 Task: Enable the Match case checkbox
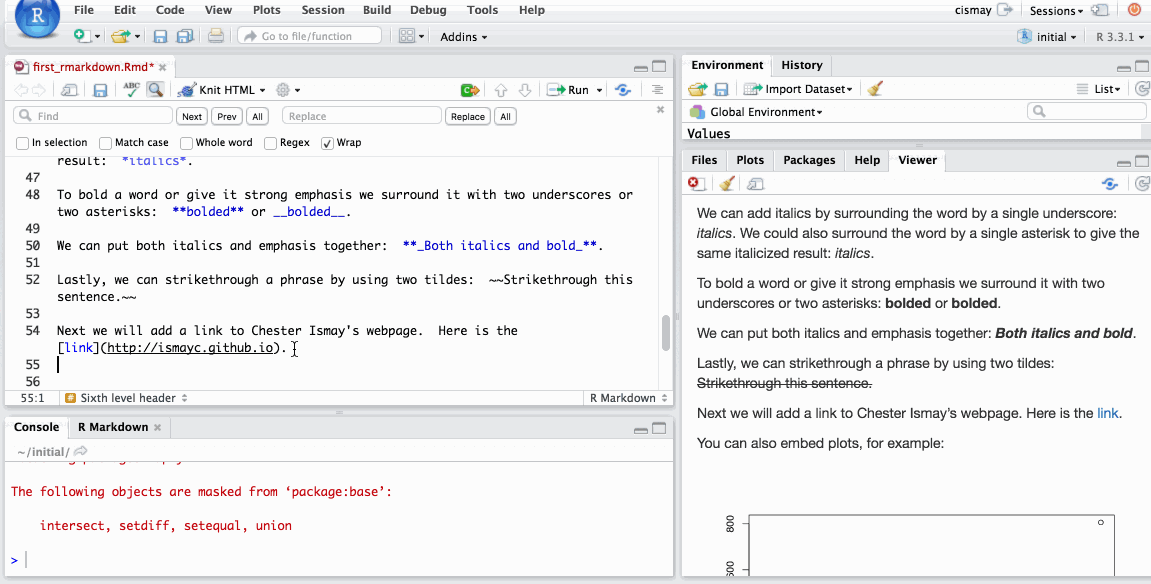tap(106, 143)
